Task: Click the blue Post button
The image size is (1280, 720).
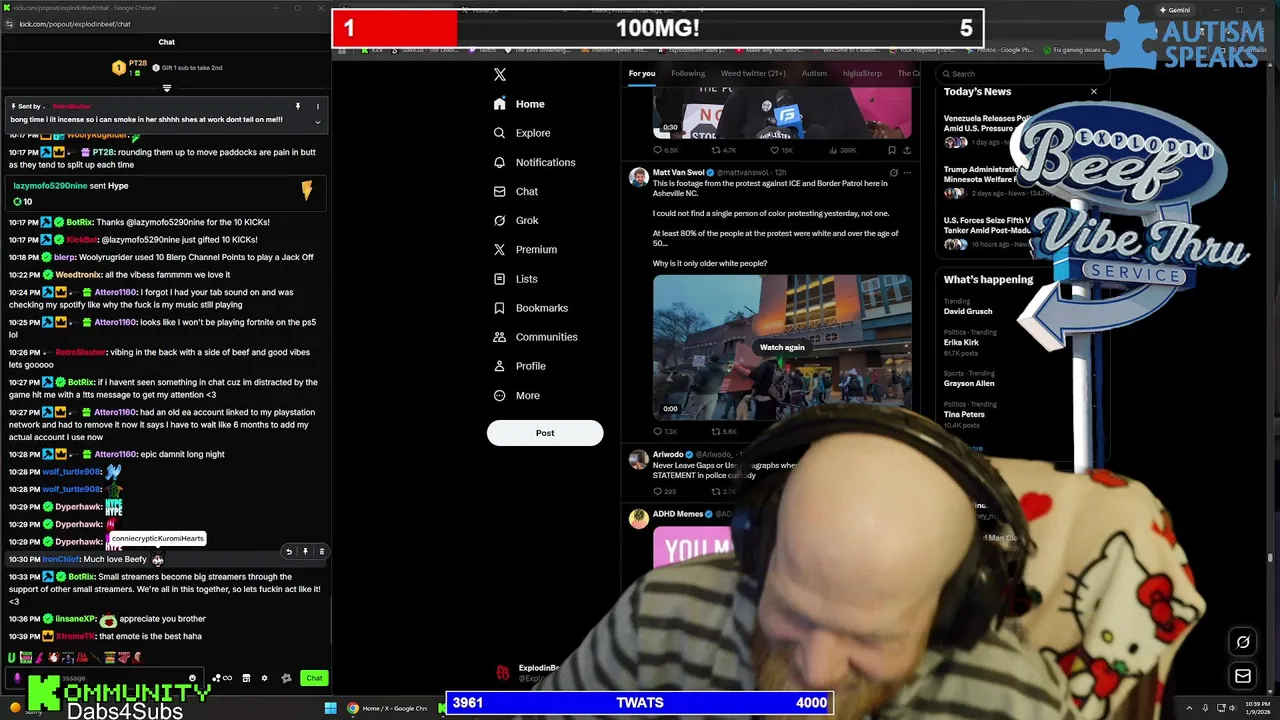Action: 545,433
